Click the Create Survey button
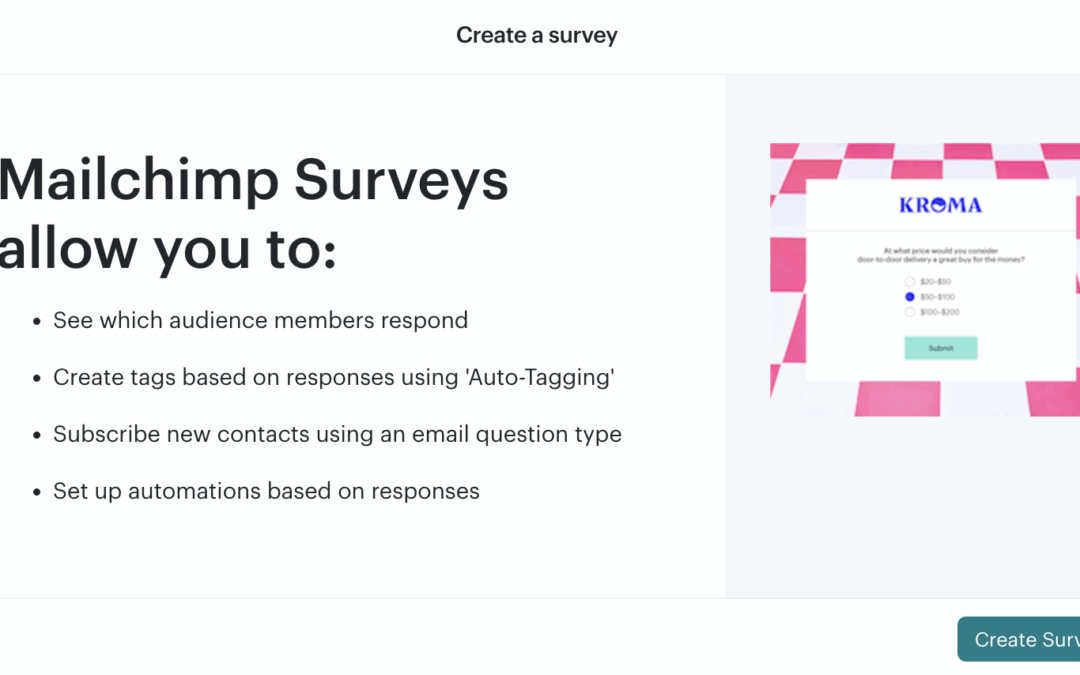This screenshot has width=1080, height=675. tap(1019, 639)
